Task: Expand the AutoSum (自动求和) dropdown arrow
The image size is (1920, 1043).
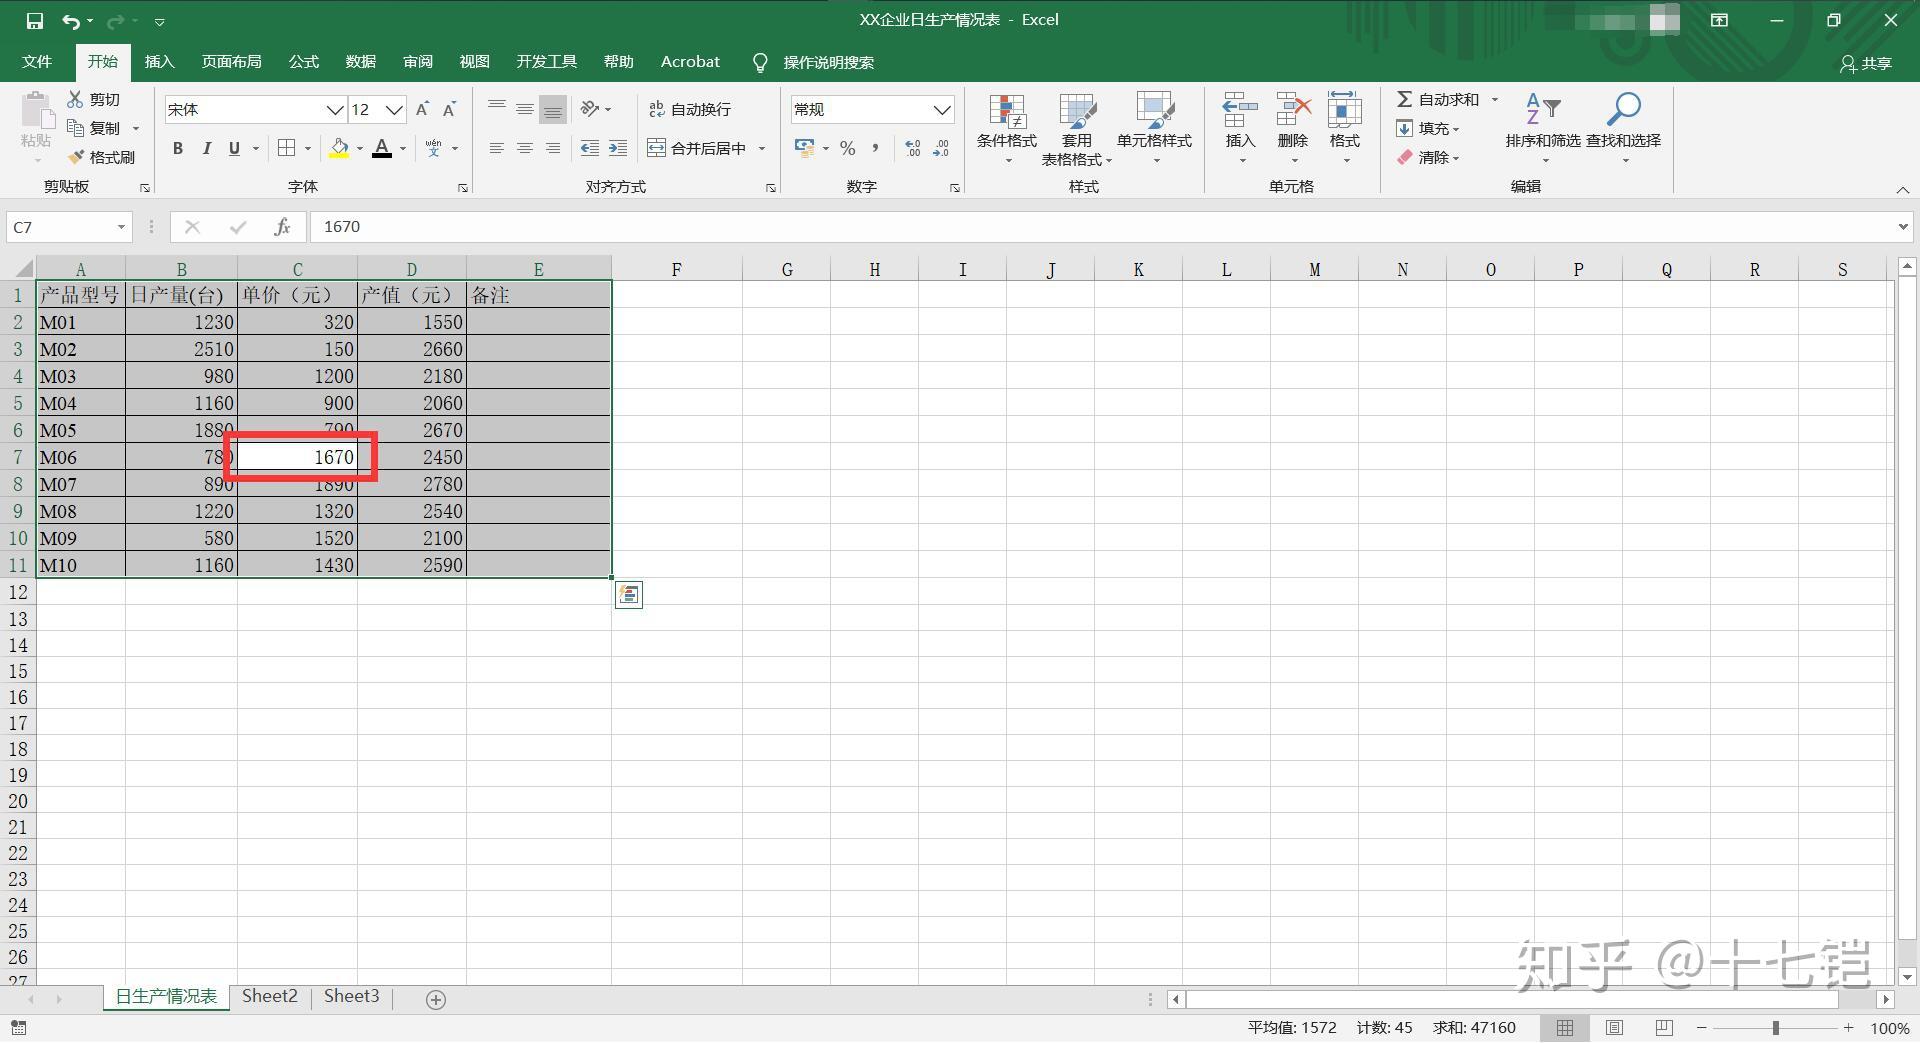Action: coord(1495,99)
